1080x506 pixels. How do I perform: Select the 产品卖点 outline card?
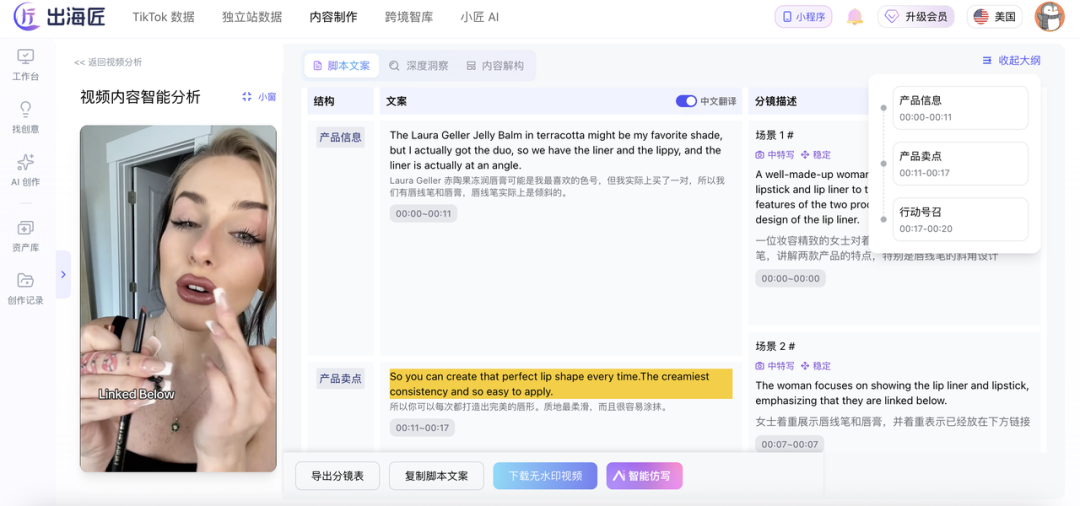click(x=960, y=164)
